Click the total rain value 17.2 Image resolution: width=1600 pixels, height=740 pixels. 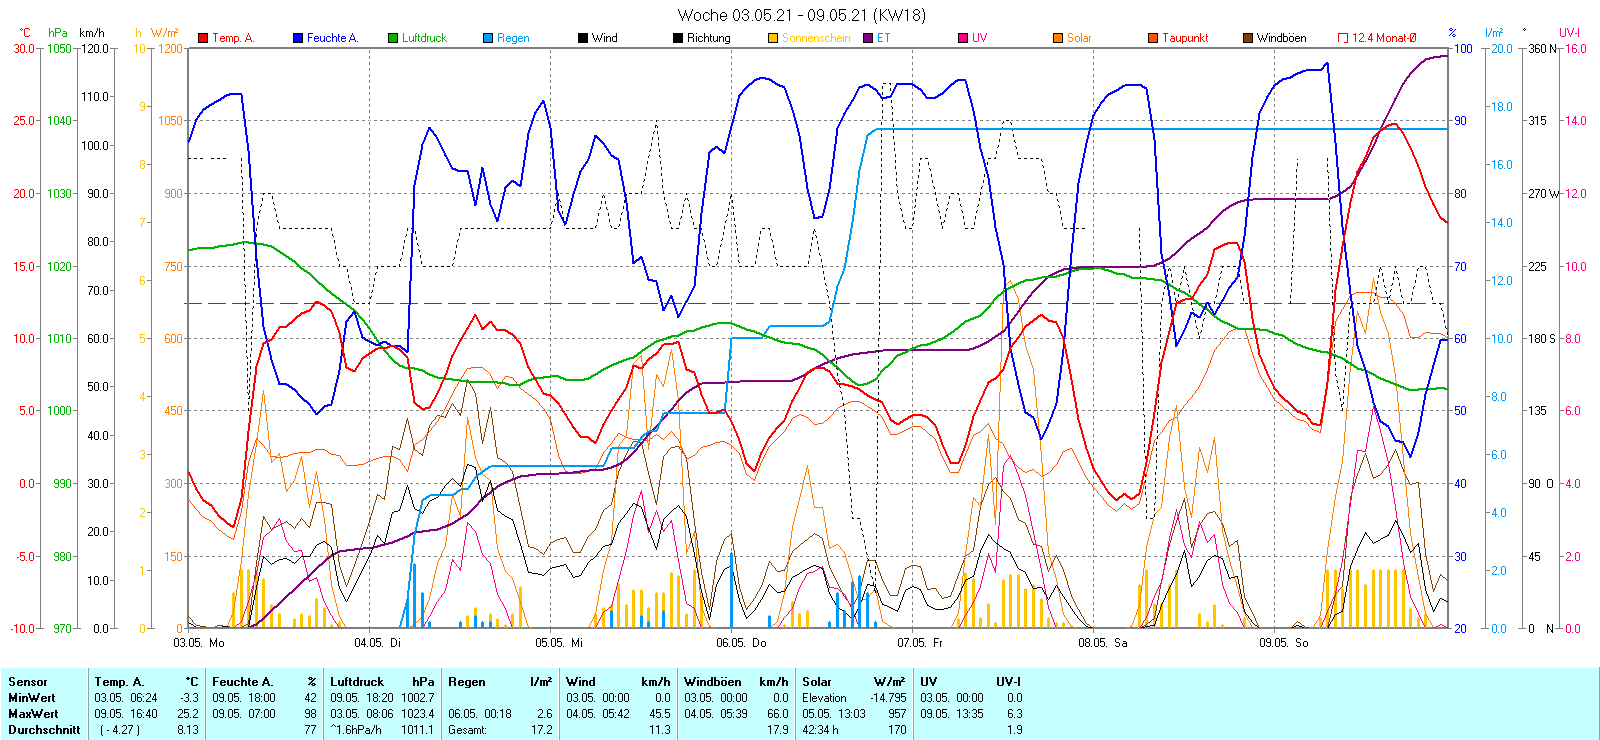541,730
